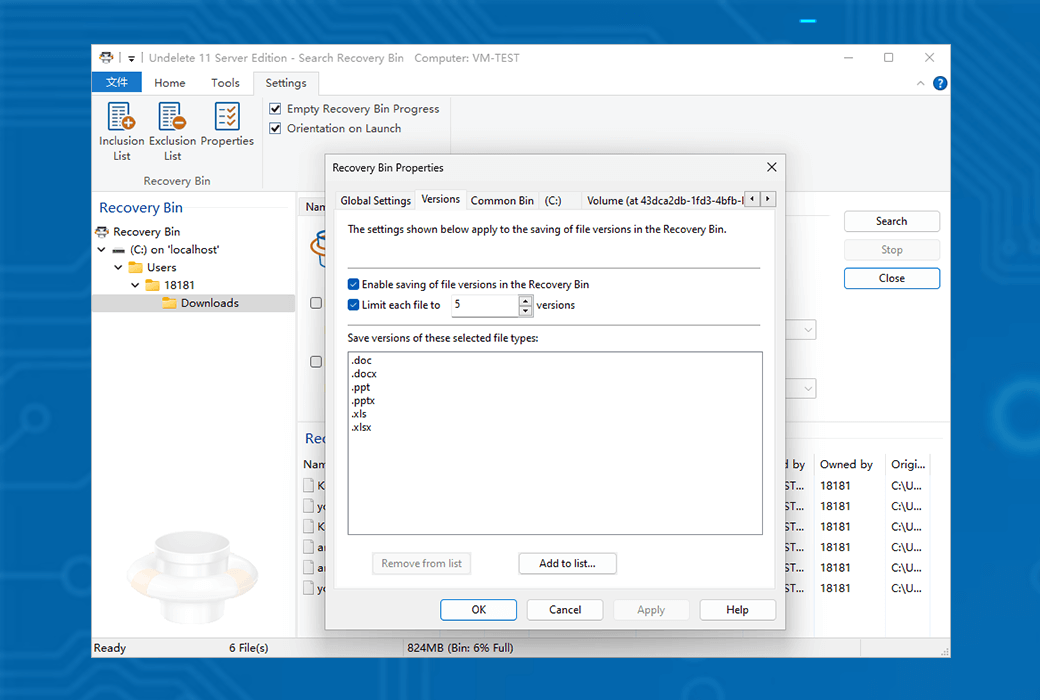Click the Add to list... button
Viewport: 1040px width, 700px height.
point(567,563)
